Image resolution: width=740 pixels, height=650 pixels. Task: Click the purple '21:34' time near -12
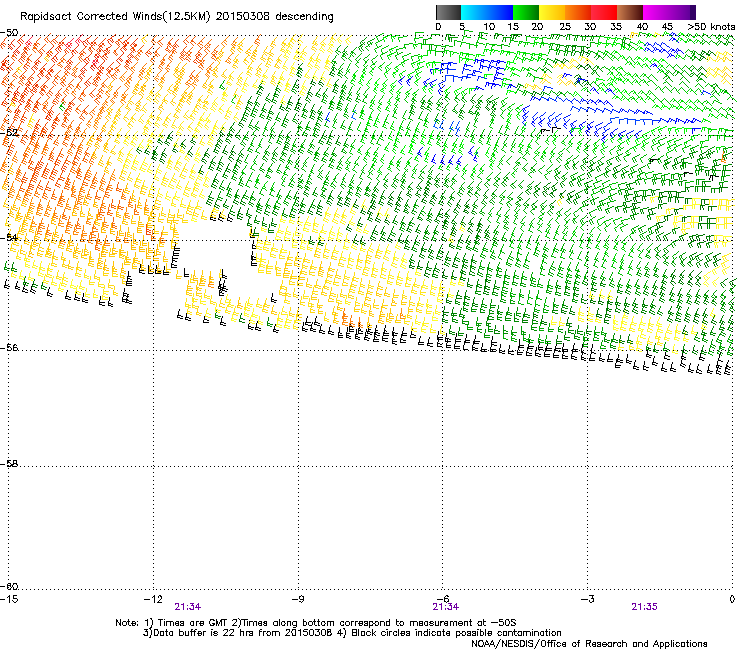click(188, 607)
